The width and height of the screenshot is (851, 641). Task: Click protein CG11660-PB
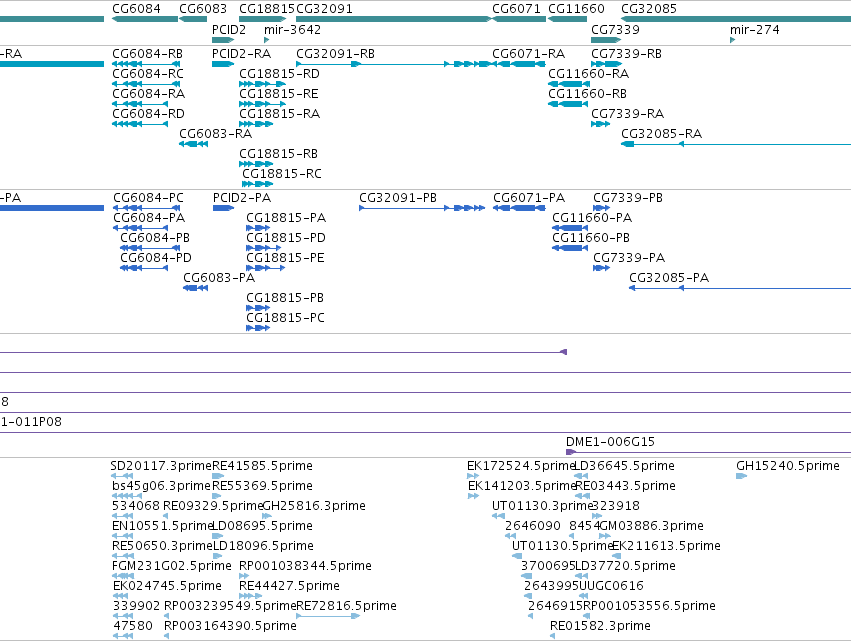coord(591,238)
